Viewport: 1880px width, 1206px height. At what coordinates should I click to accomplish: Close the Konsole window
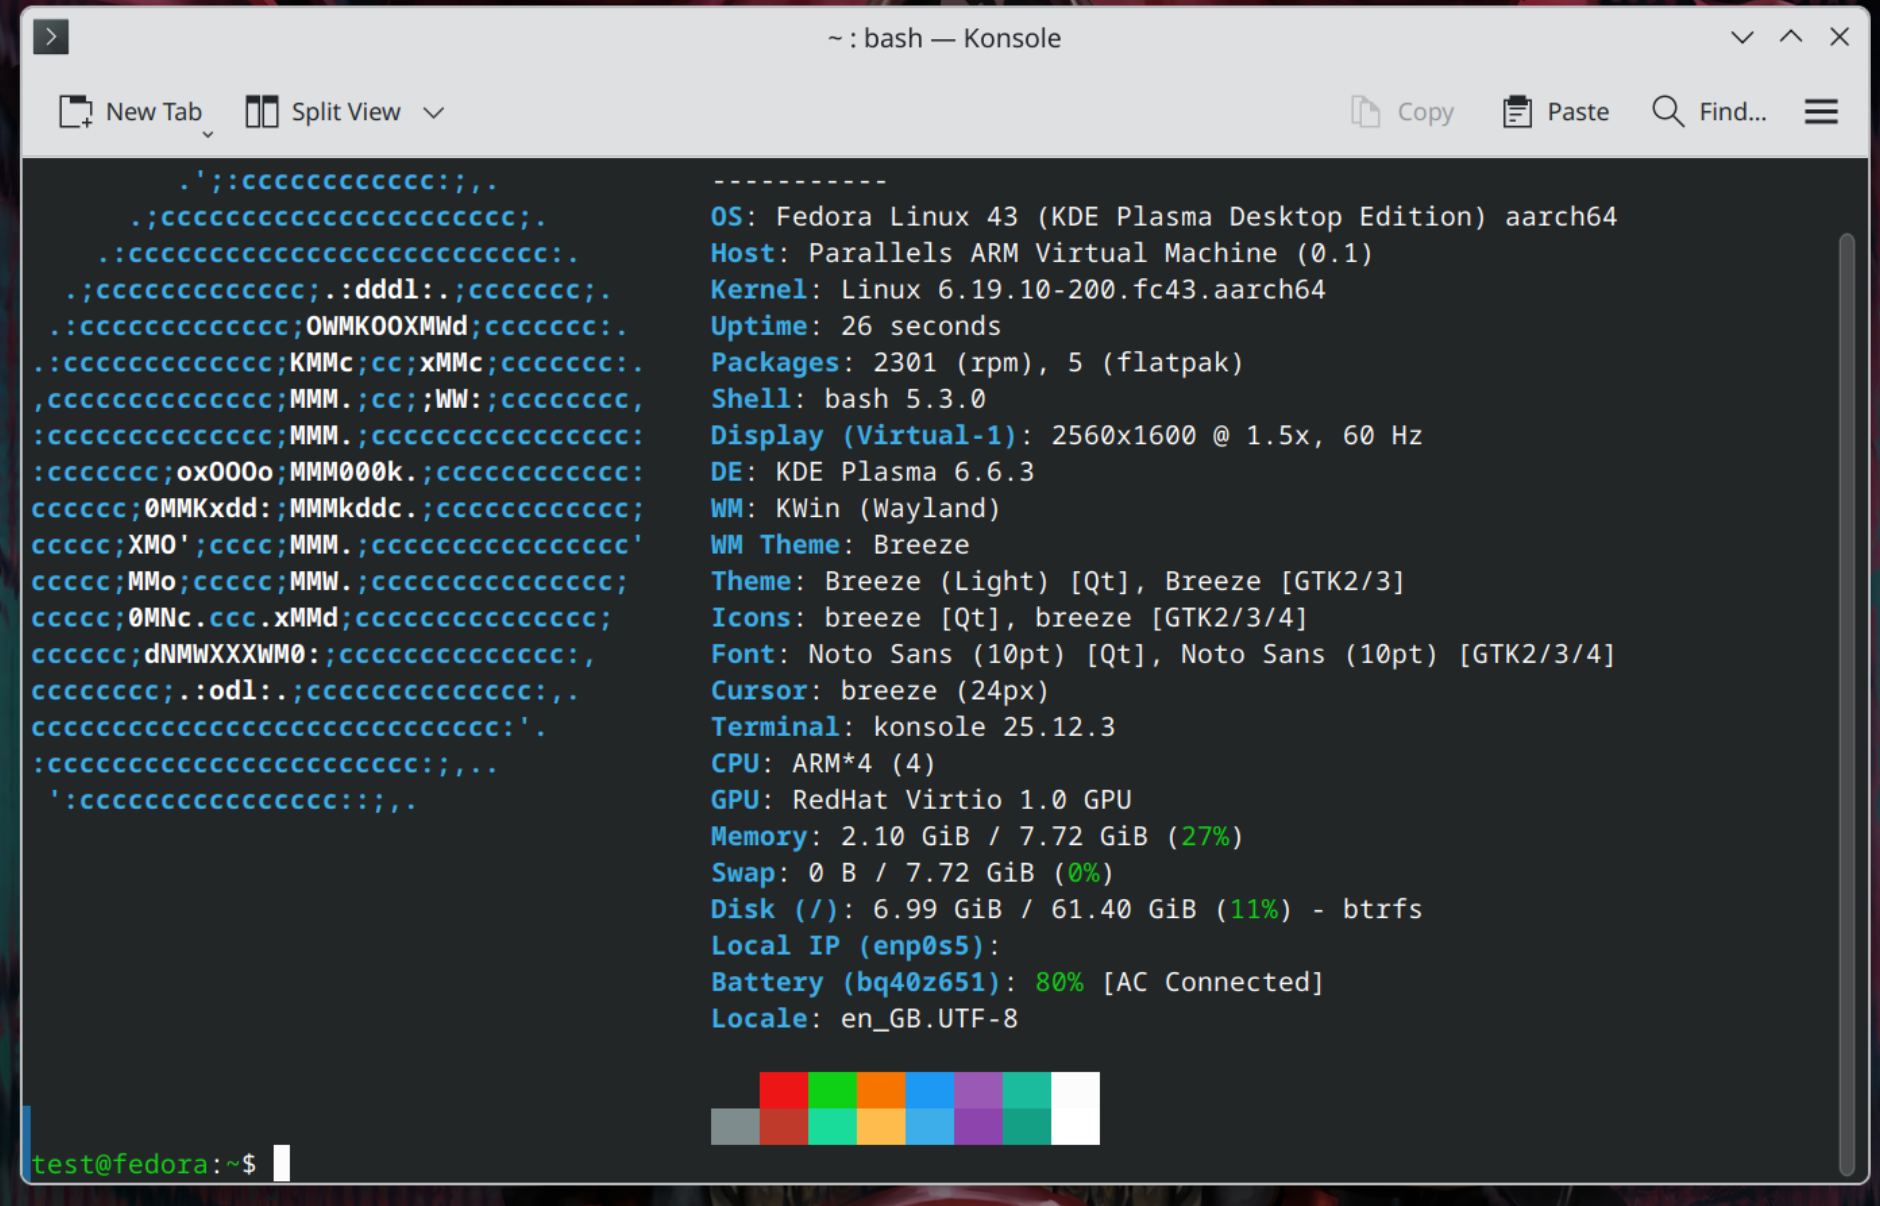[1839, 38]
